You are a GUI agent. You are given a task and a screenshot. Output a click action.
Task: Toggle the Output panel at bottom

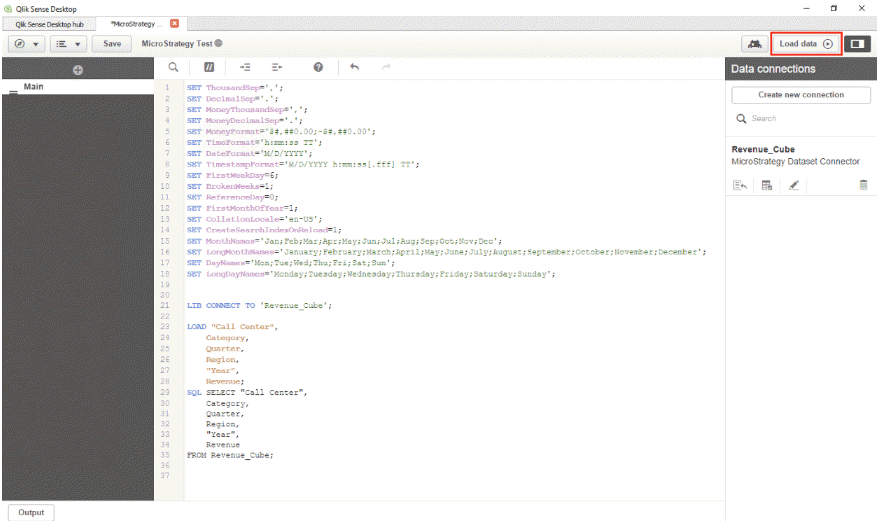pyautogui.click(x=31, y=512)
